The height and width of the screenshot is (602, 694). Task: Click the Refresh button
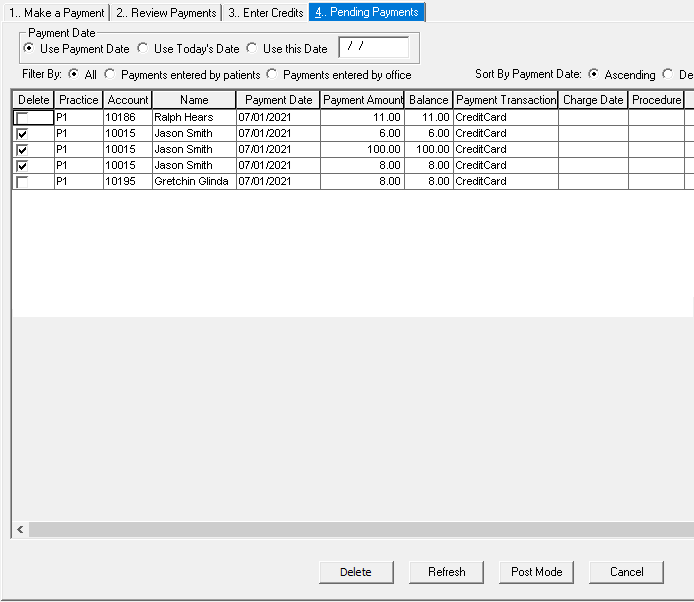tap(446, 572)
